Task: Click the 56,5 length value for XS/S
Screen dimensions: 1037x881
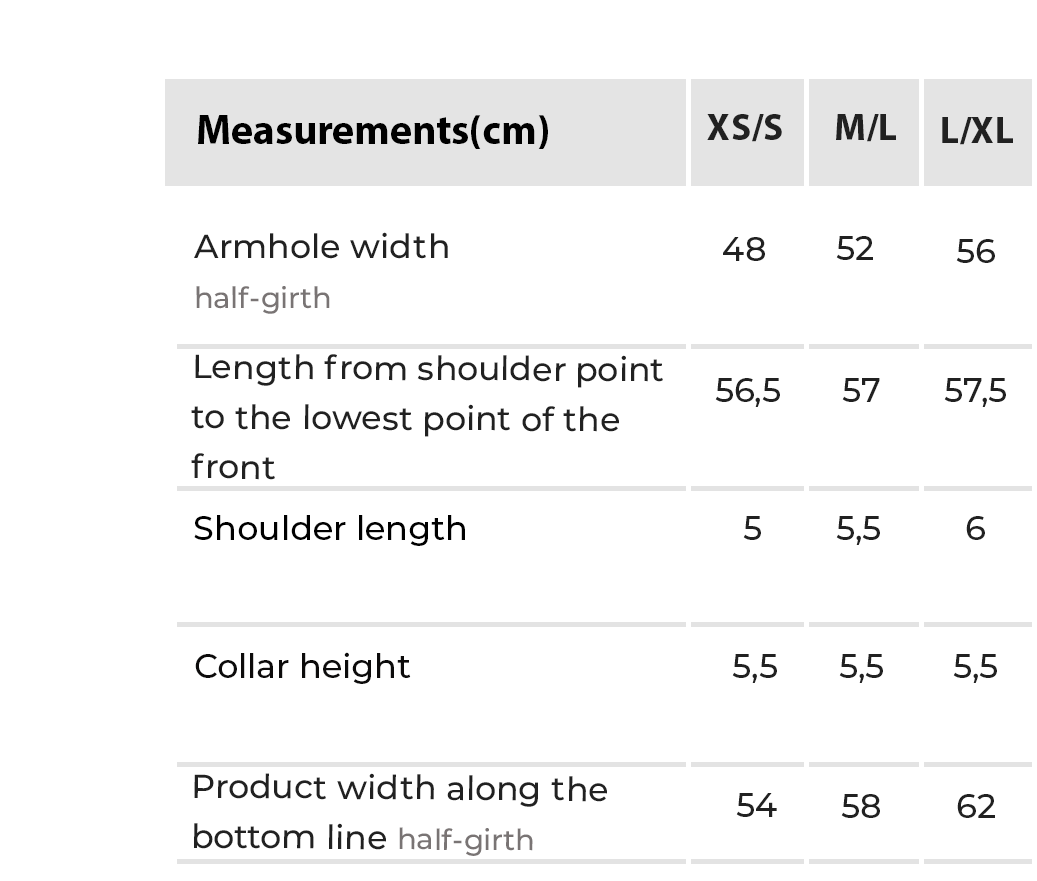Action: point(748,390)
